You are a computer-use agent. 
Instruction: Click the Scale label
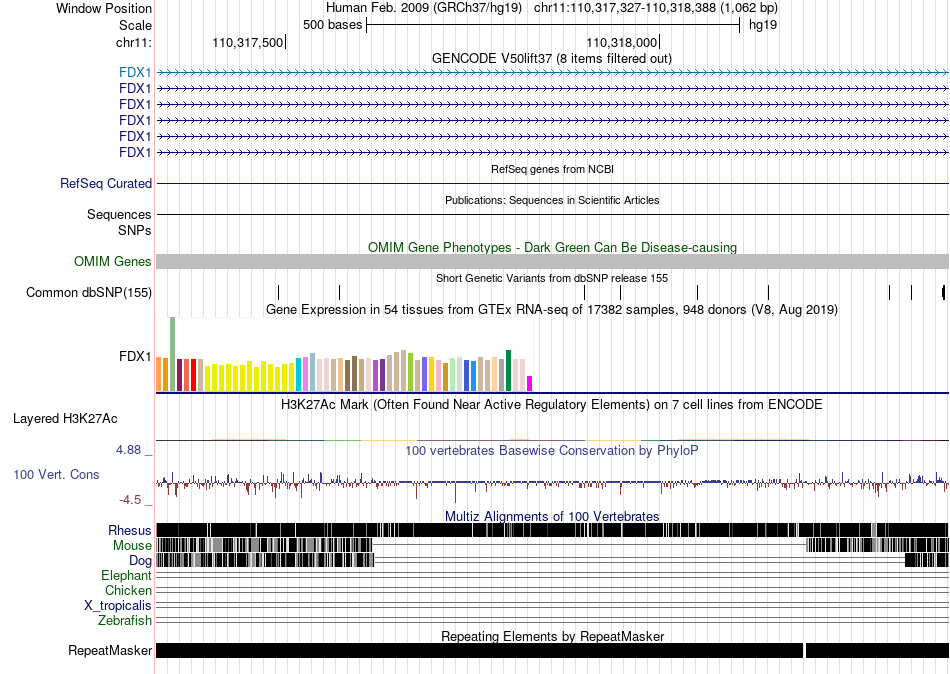(136, 25)
